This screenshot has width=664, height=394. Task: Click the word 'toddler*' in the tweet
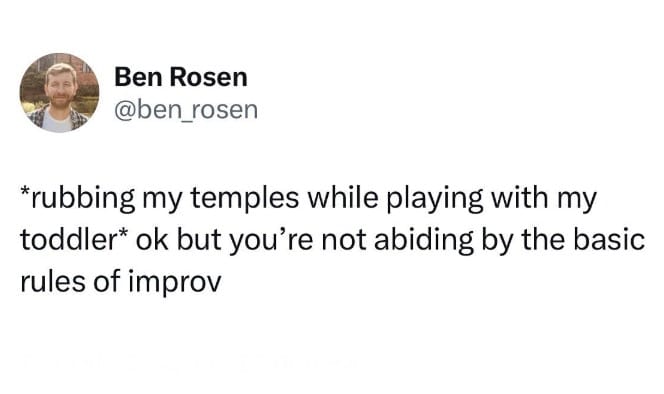click(75, 240)
